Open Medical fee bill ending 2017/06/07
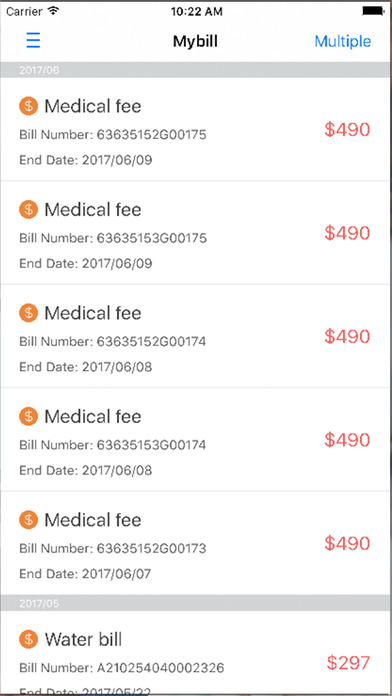 tap(196, 543)
